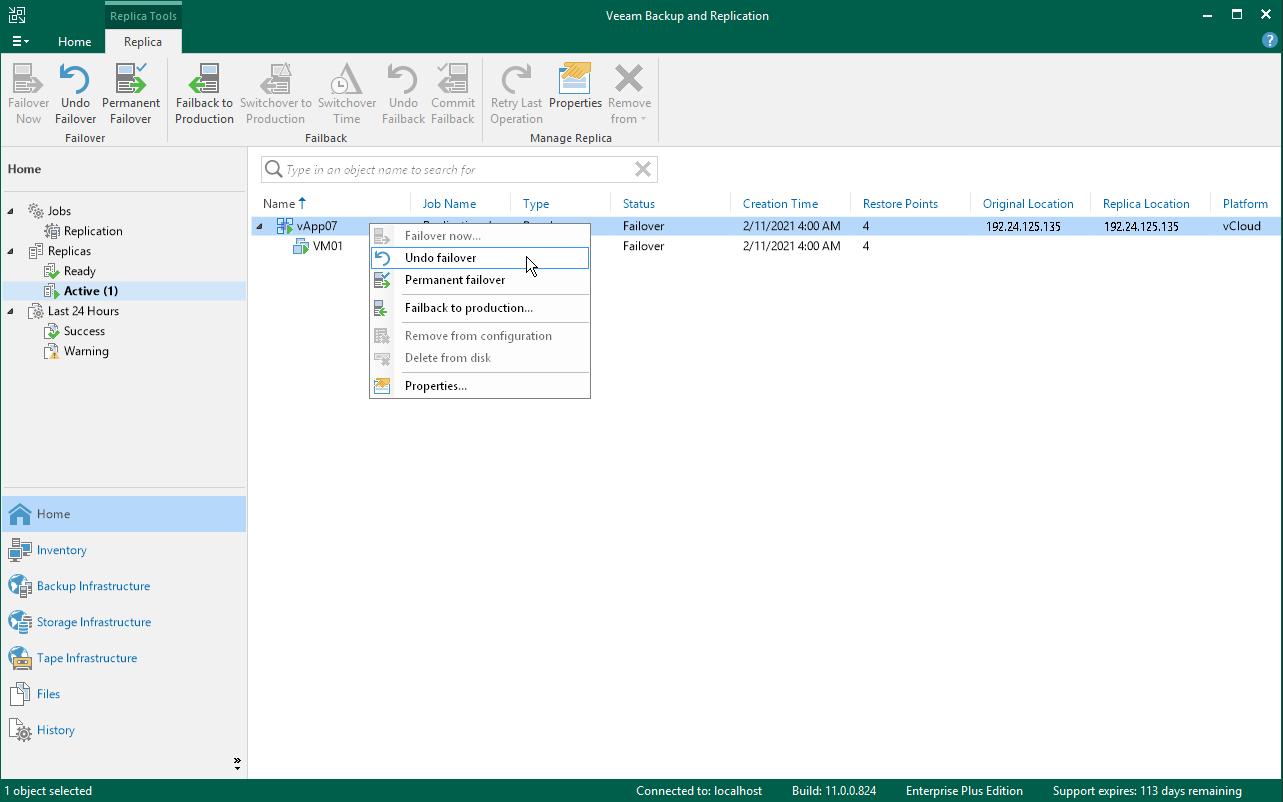Image resolution: width=1283 pixels, height=802 pixels.
Task: Open replica Properties from the ribbon
Action: tap(575, 86)
